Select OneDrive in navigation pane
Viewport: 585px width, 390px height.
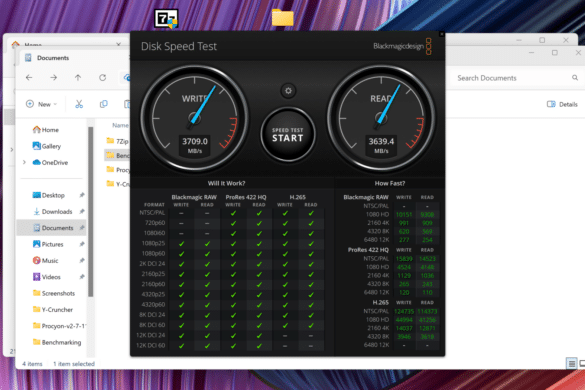tap(50, 162)
